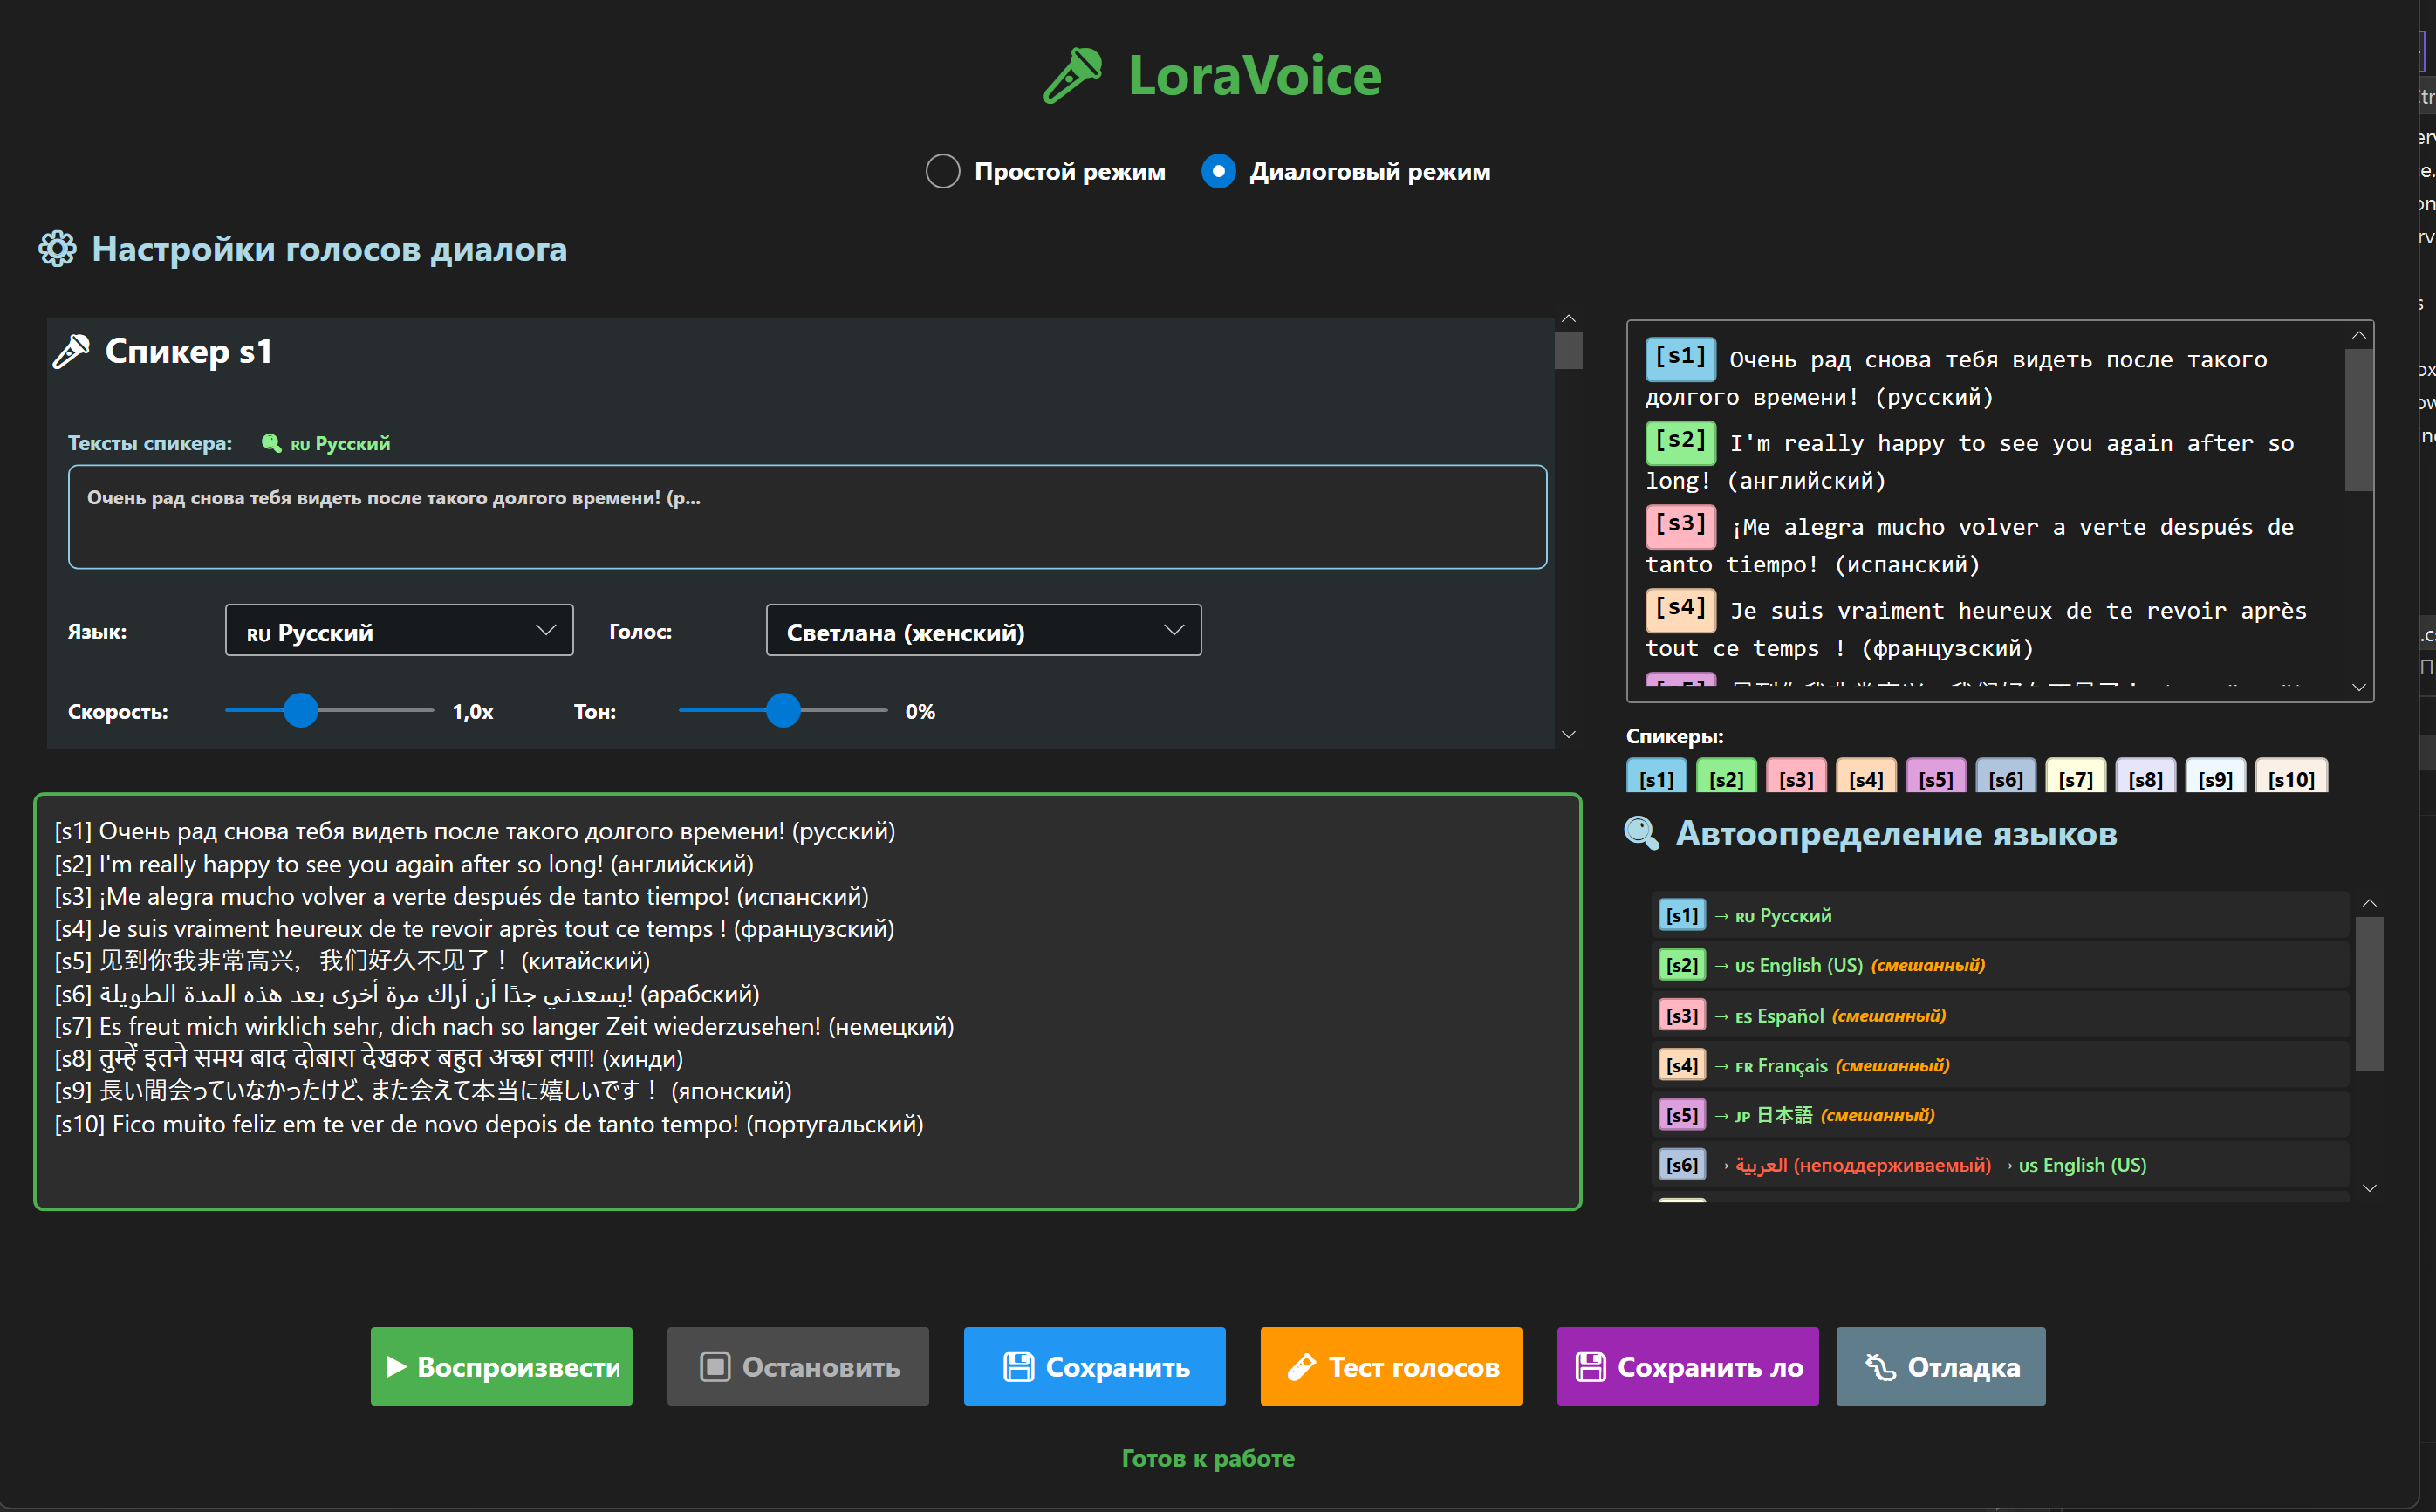Image resolution: width=2436 pixels, height=1512 pixels.
Task: Select Простой режим radio button
Action: click(x=942, y=171)
